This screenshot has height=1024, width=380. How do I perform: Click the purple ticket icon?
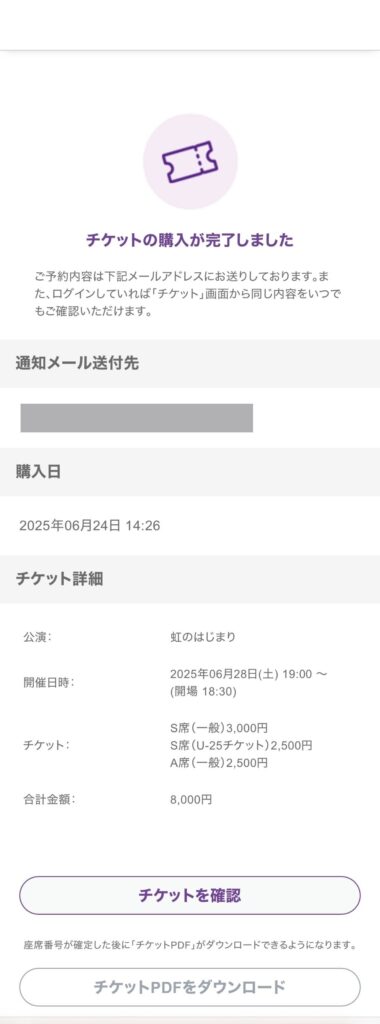coord(190,161)
